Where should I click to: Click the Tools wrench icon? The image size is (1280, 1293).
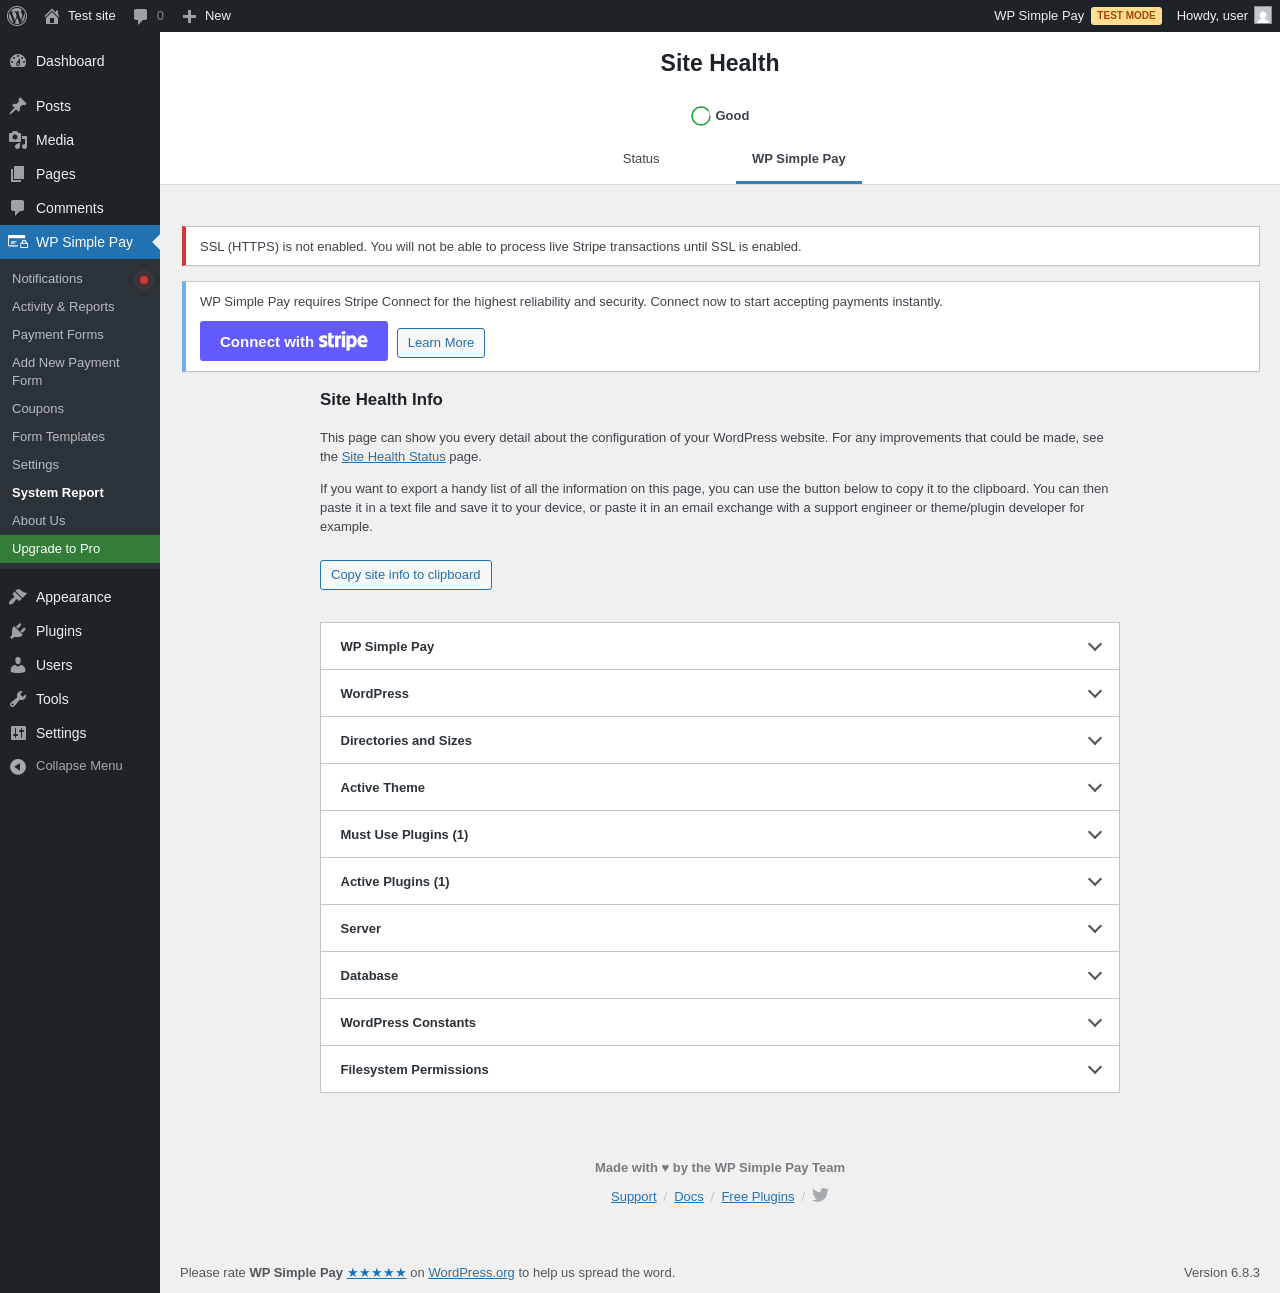click(x=18, y=699)
